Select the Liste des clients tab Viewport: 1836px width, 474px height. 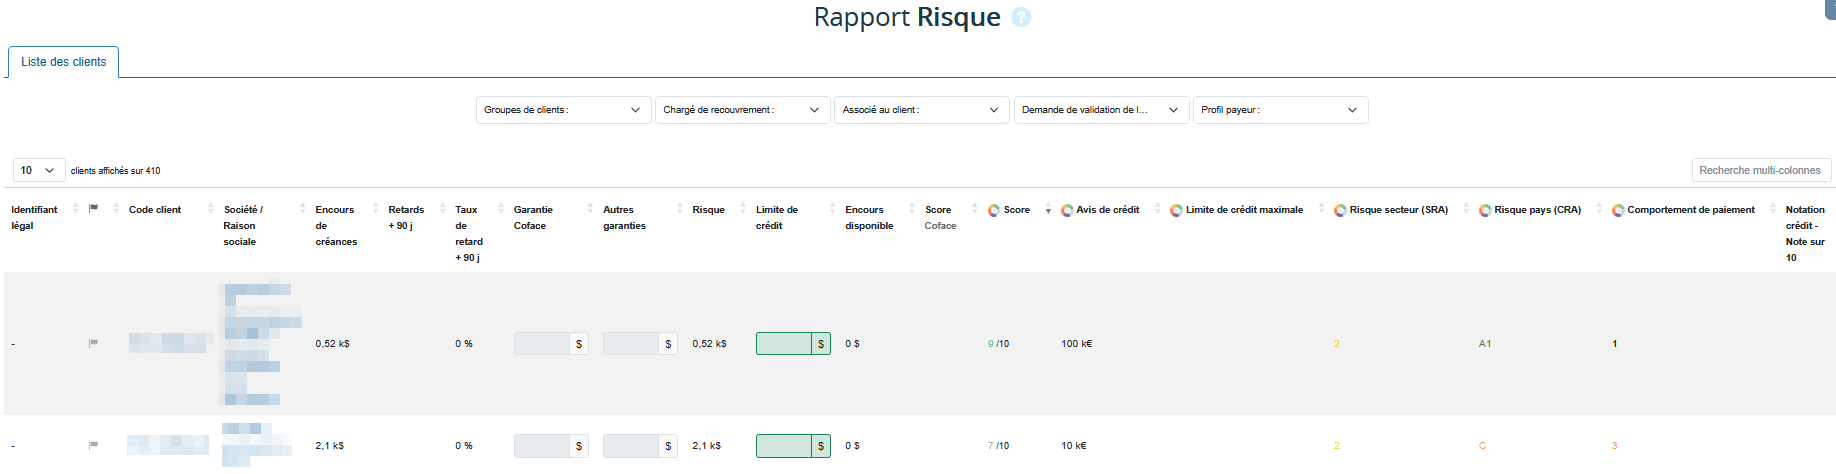63,62
